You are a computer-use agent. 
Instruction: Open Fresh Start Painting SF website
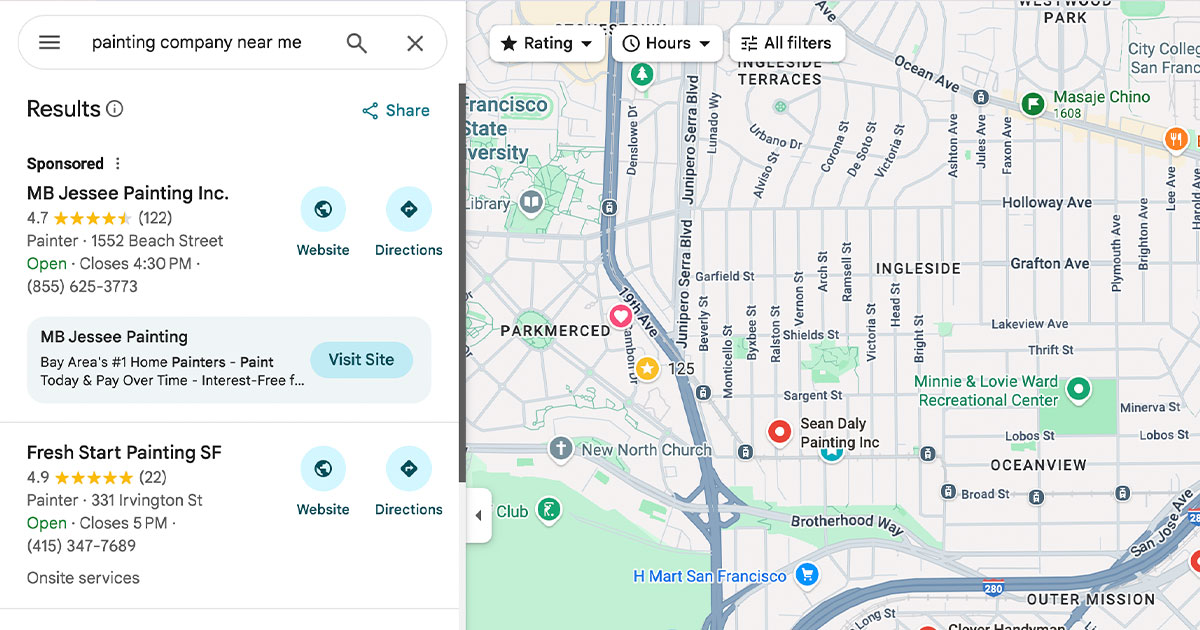(323, 469)
